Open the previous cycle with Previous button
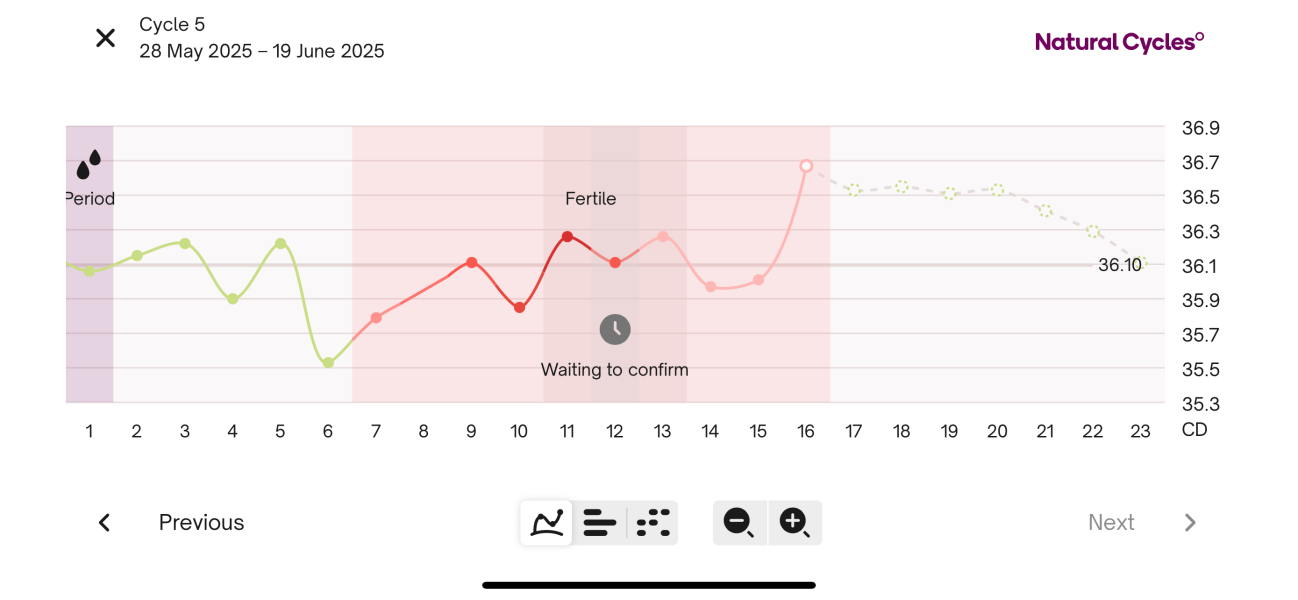Viewport: 1298px width, 600px height. coord(200,522)
